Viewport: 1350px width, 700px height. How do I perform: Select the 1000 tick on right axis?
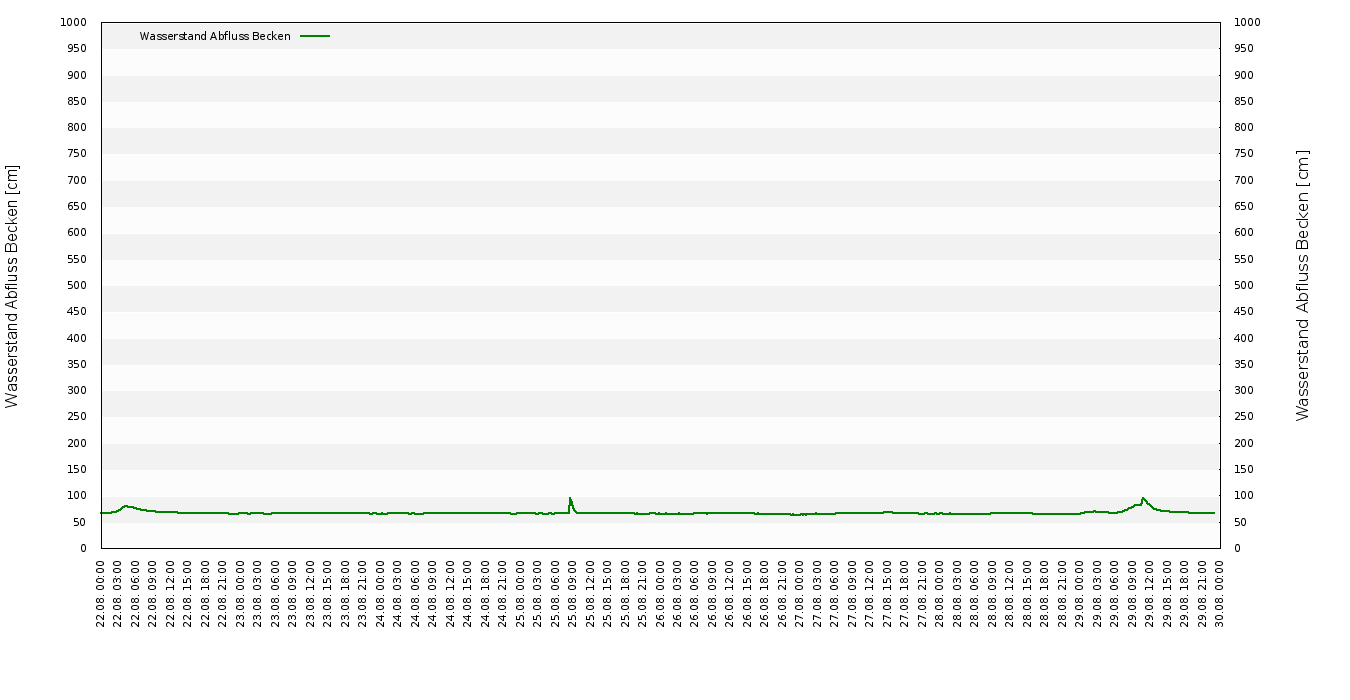(x=1247, y=22)
